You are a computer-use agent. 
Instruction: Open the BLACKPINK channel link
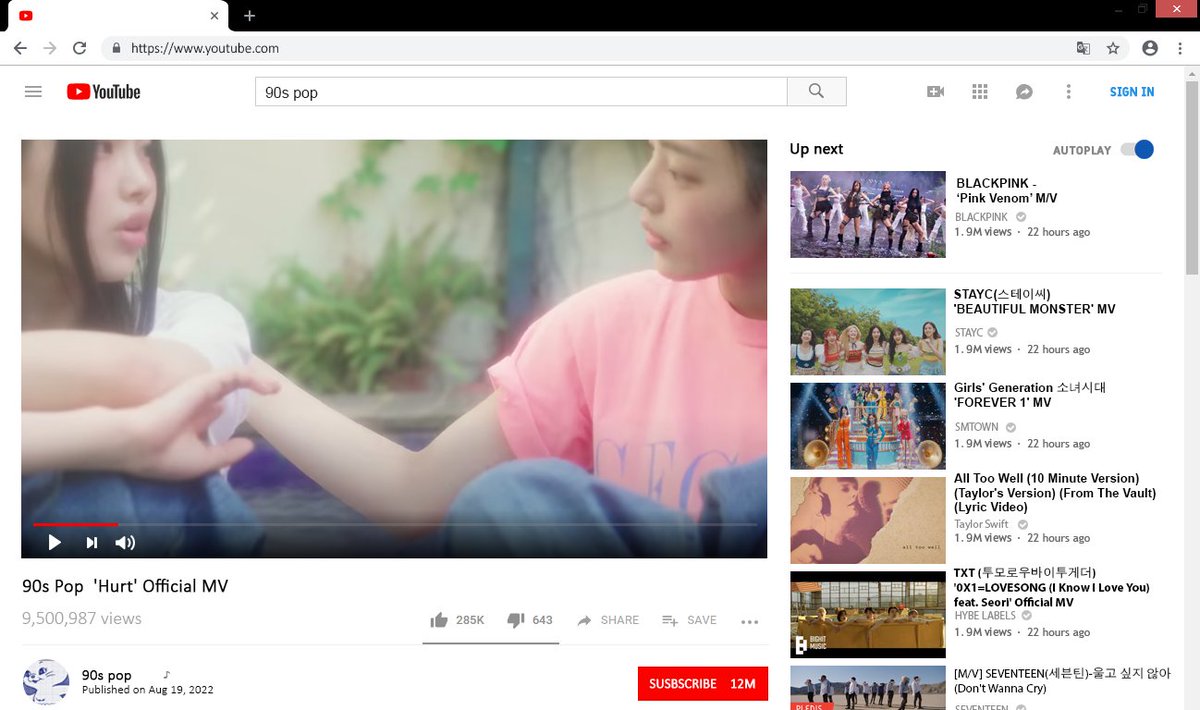[x=982, y=217]
